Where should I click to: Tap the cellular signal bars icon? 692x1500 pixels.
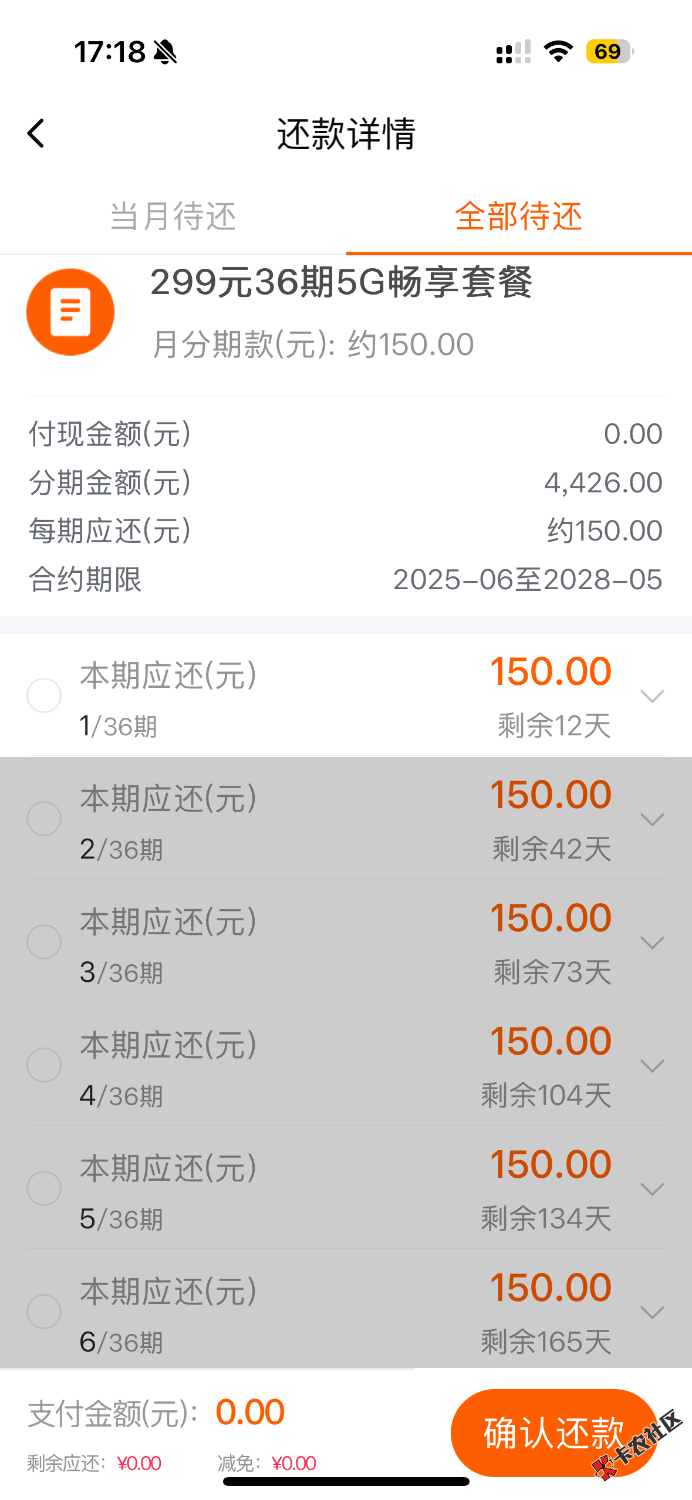tap(513, 52)
